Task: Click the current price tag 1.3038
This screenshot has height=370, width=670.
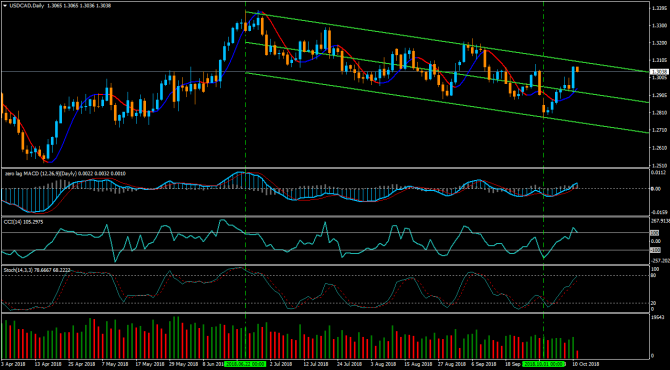Action: tap(659, 72)
